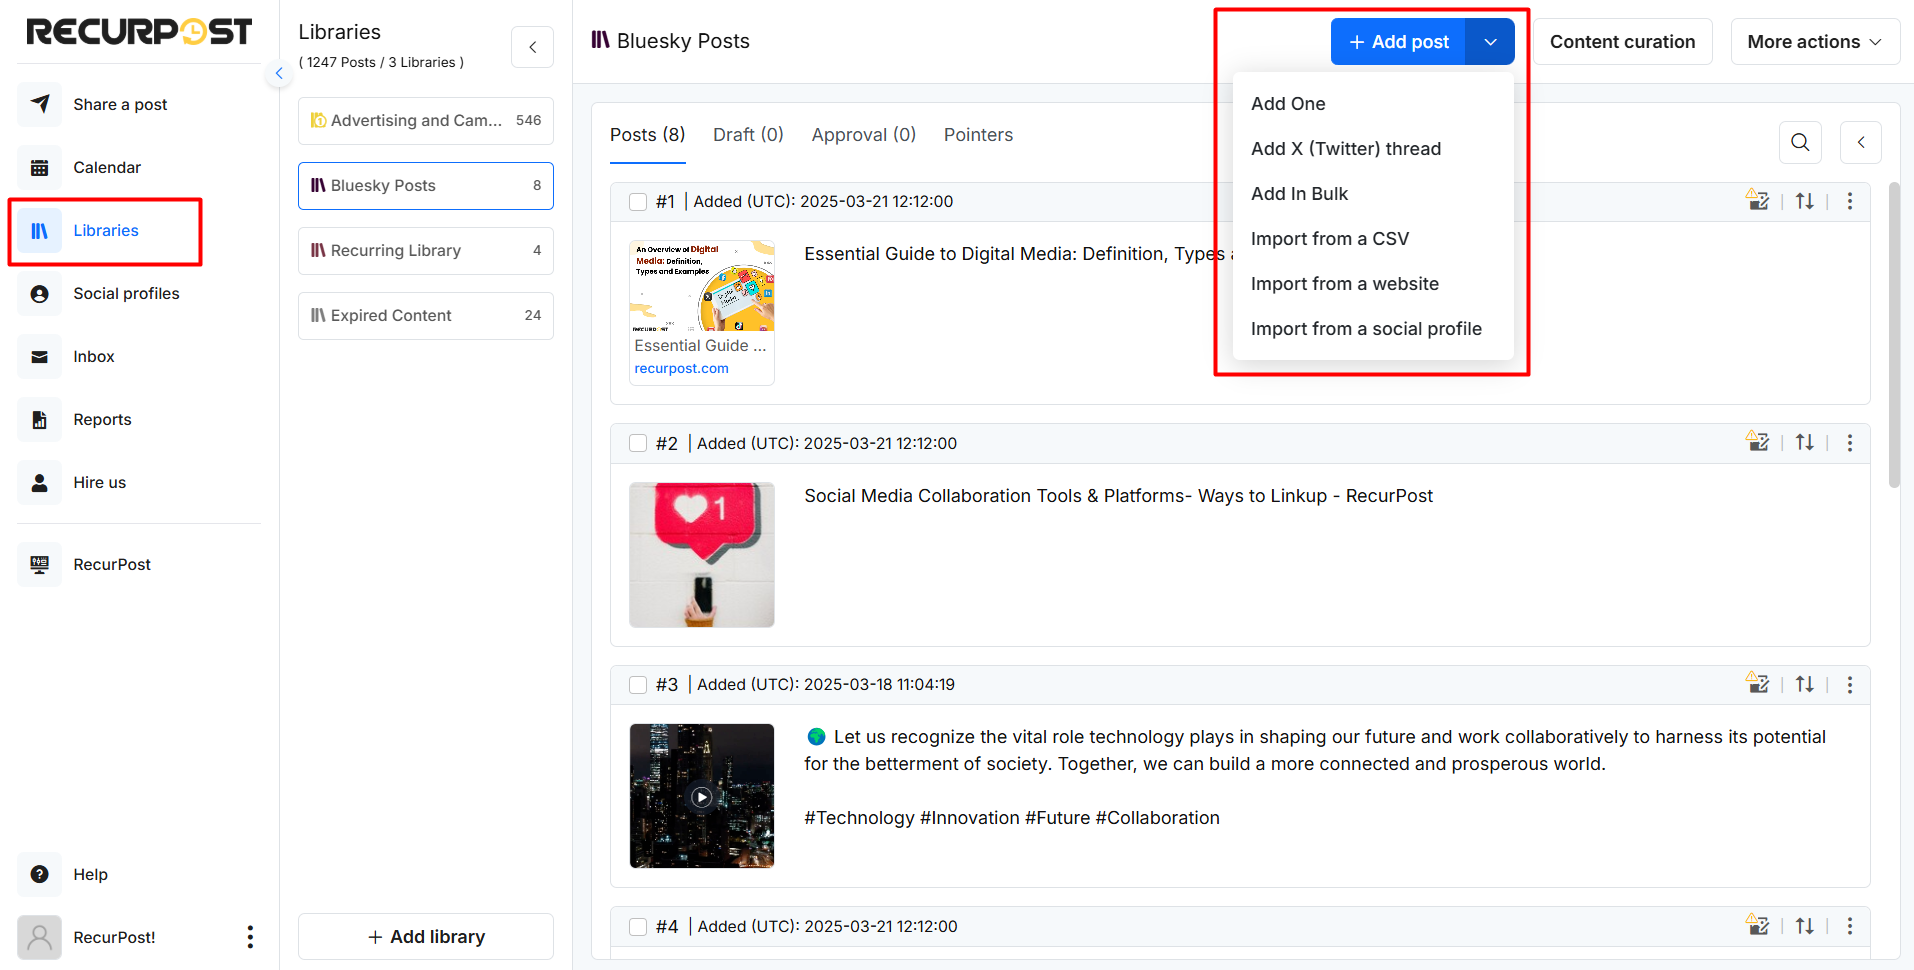Open three-dot menu on post #4

click(1850, 926)
